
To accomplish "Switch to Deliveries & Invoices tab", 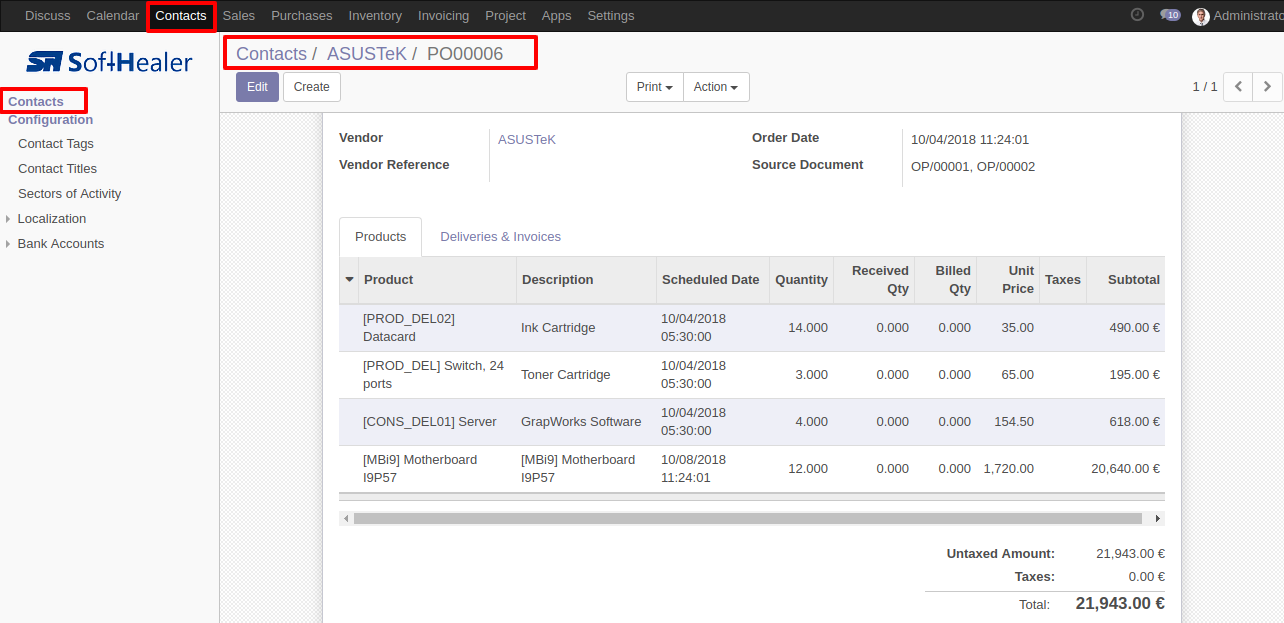I will (x=501, y=237).
